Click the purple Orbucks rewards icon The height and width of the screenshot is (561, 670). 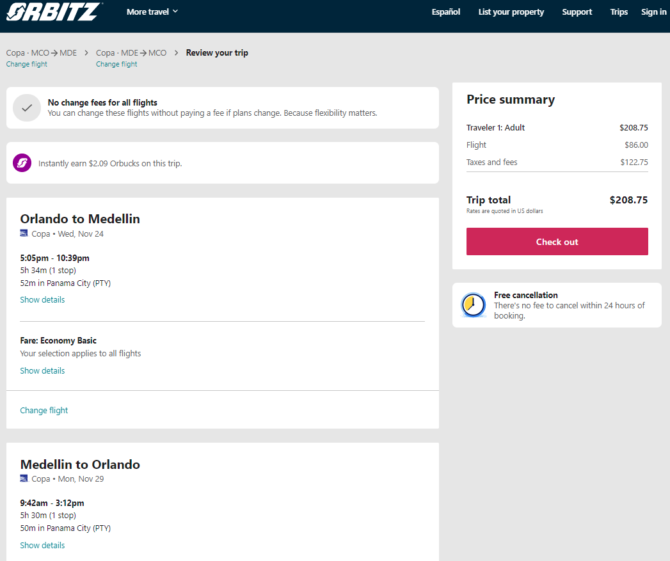click(x=22, y=163)
